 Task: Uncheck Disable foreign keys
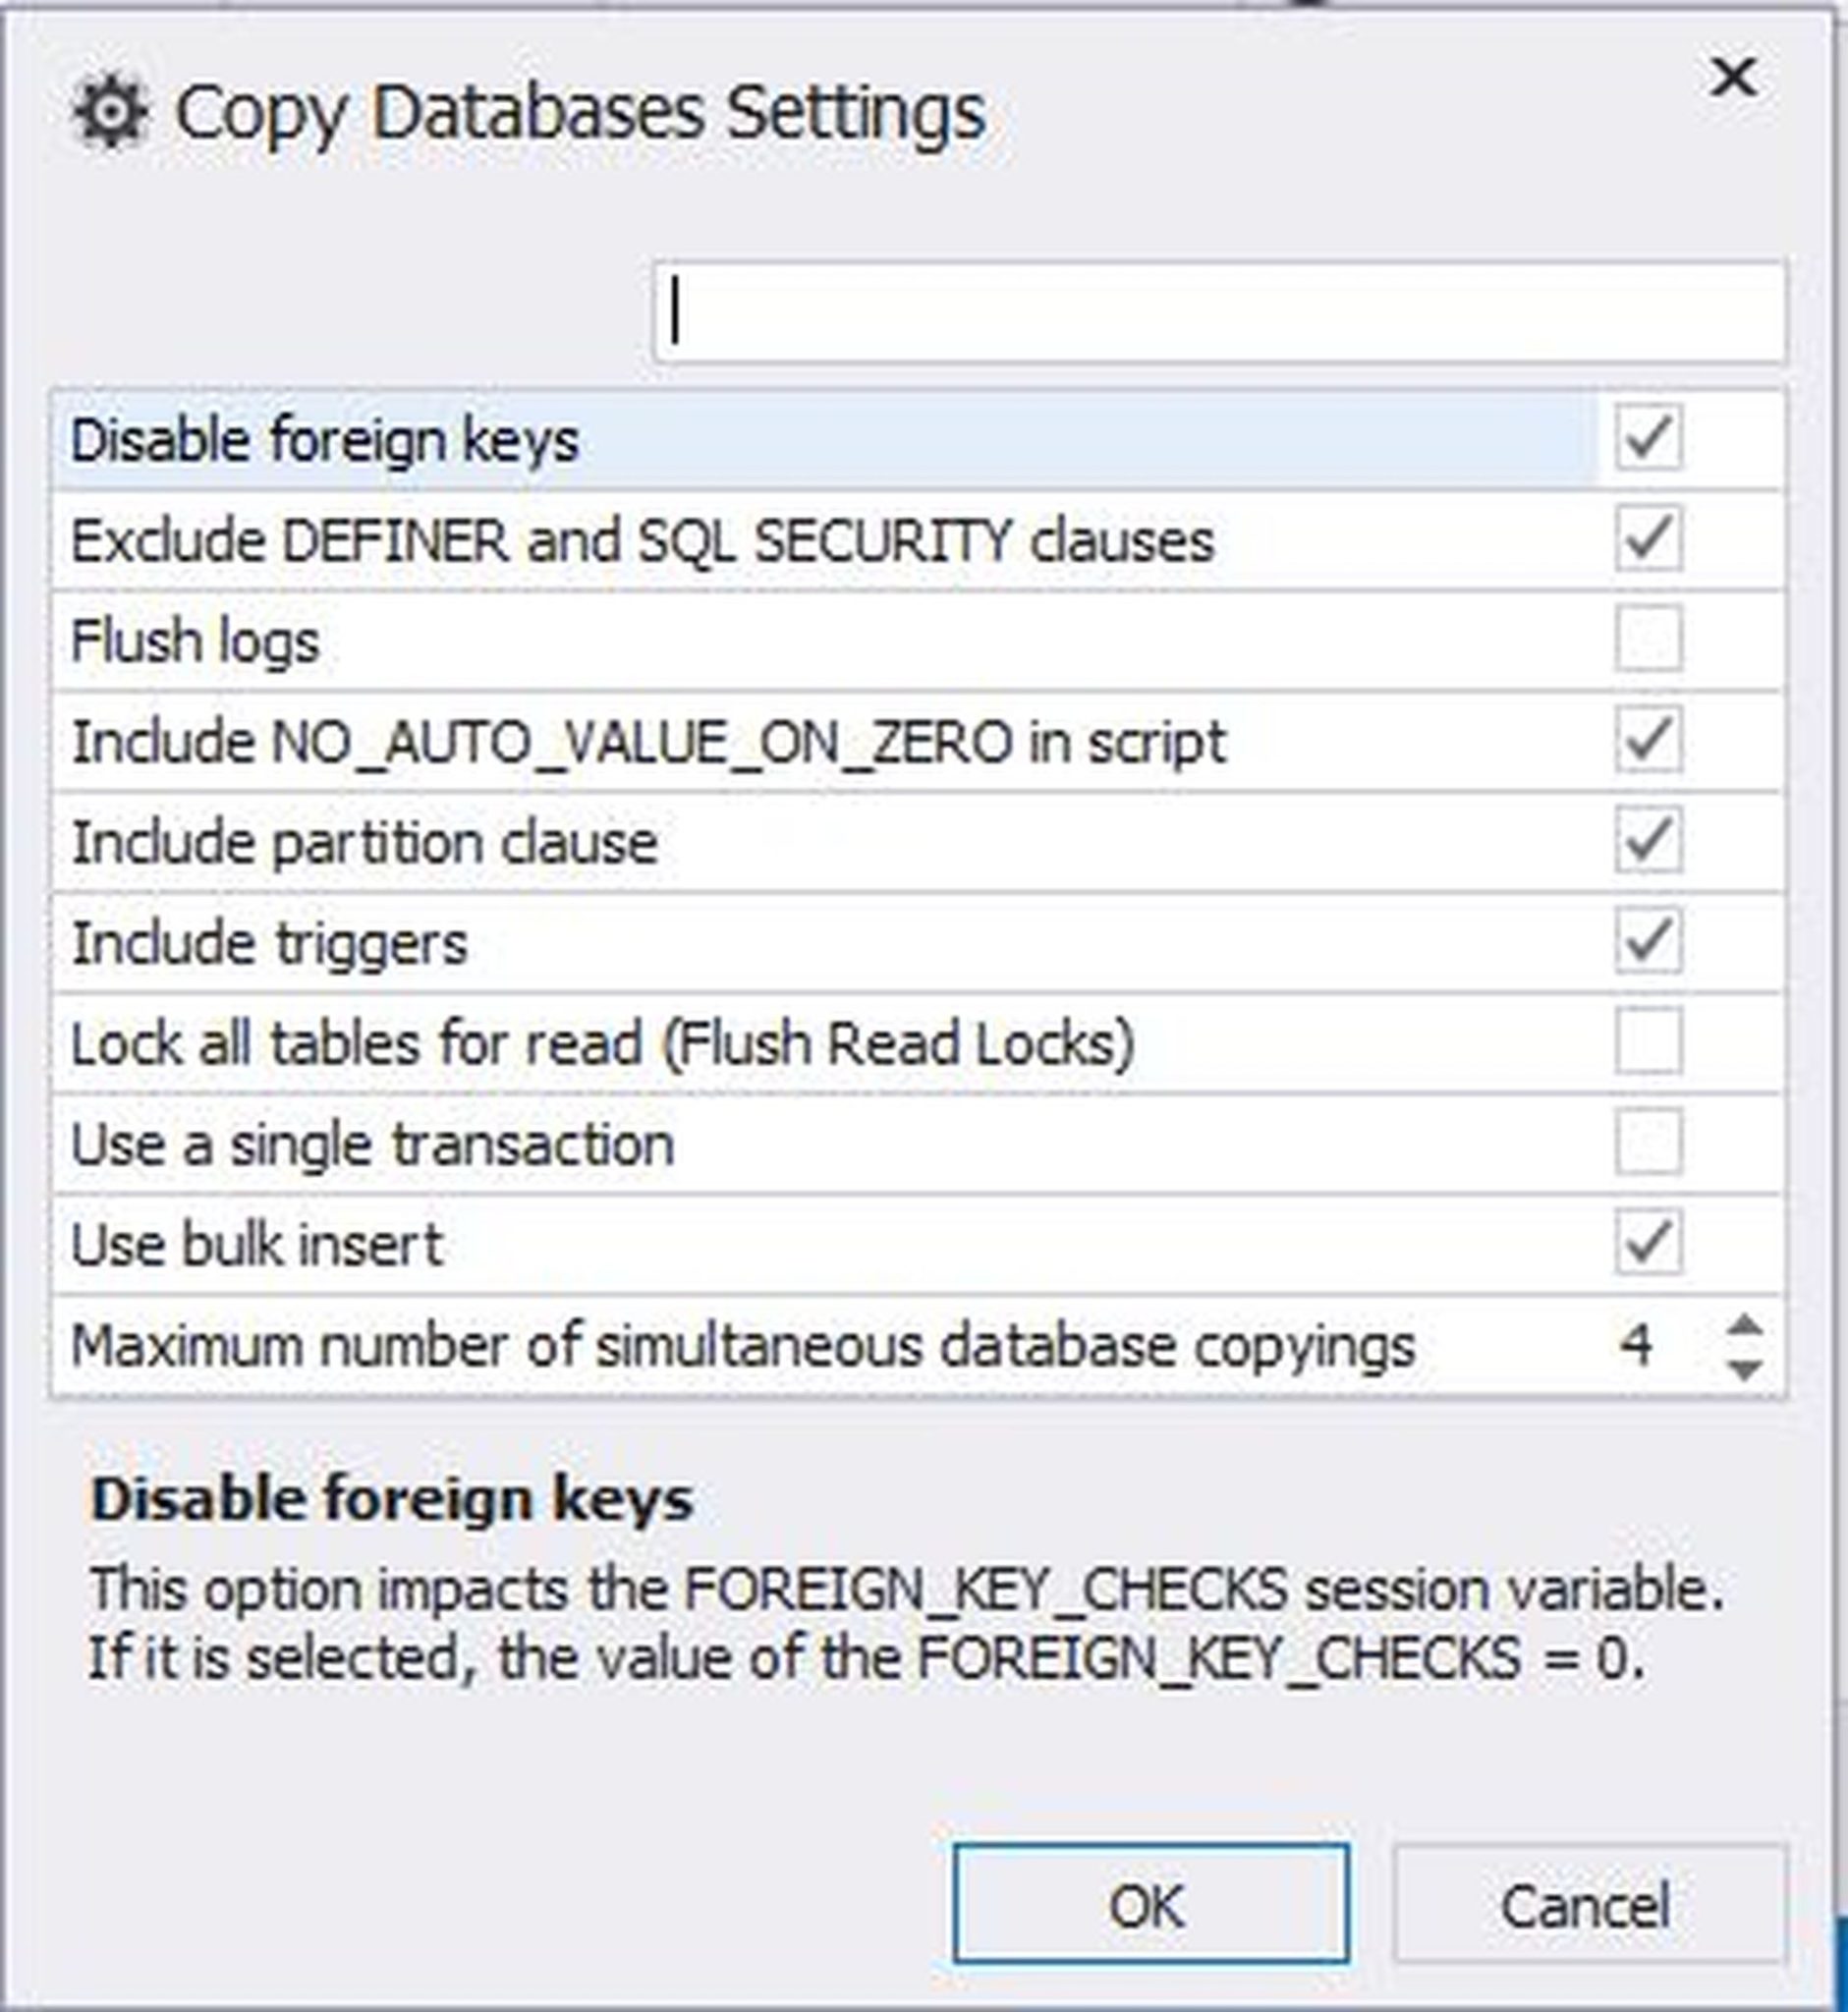pyautogui.click(x=1650, y=440)
